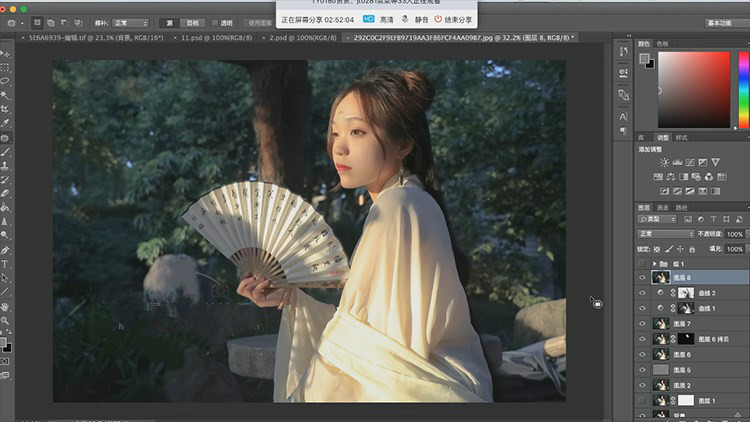Open the Character panel icon
The width and height of the screenshot is (750, 422).
pyautogui.click(x=623, y=116)
